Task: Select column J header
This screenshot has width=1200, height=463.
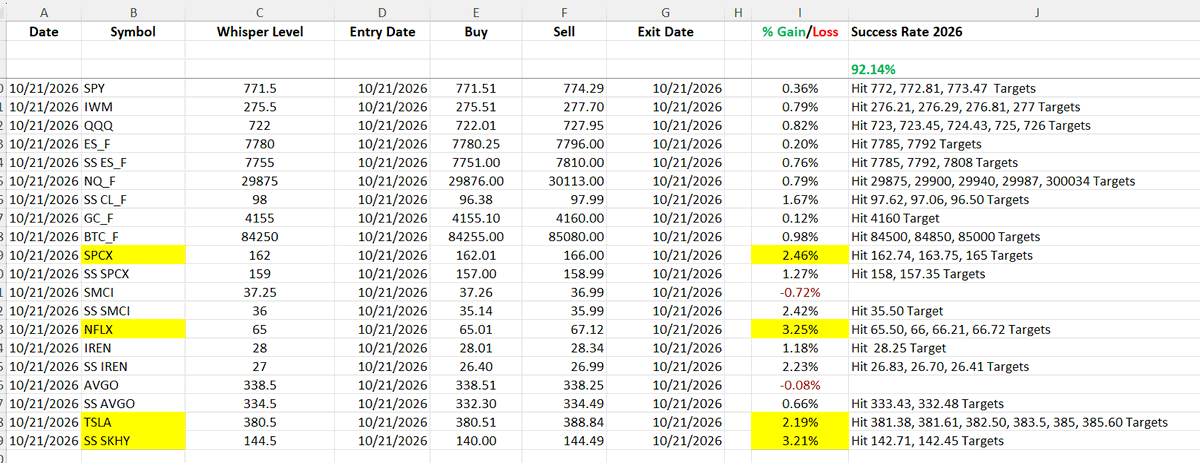Action: tap(1022, 11)
